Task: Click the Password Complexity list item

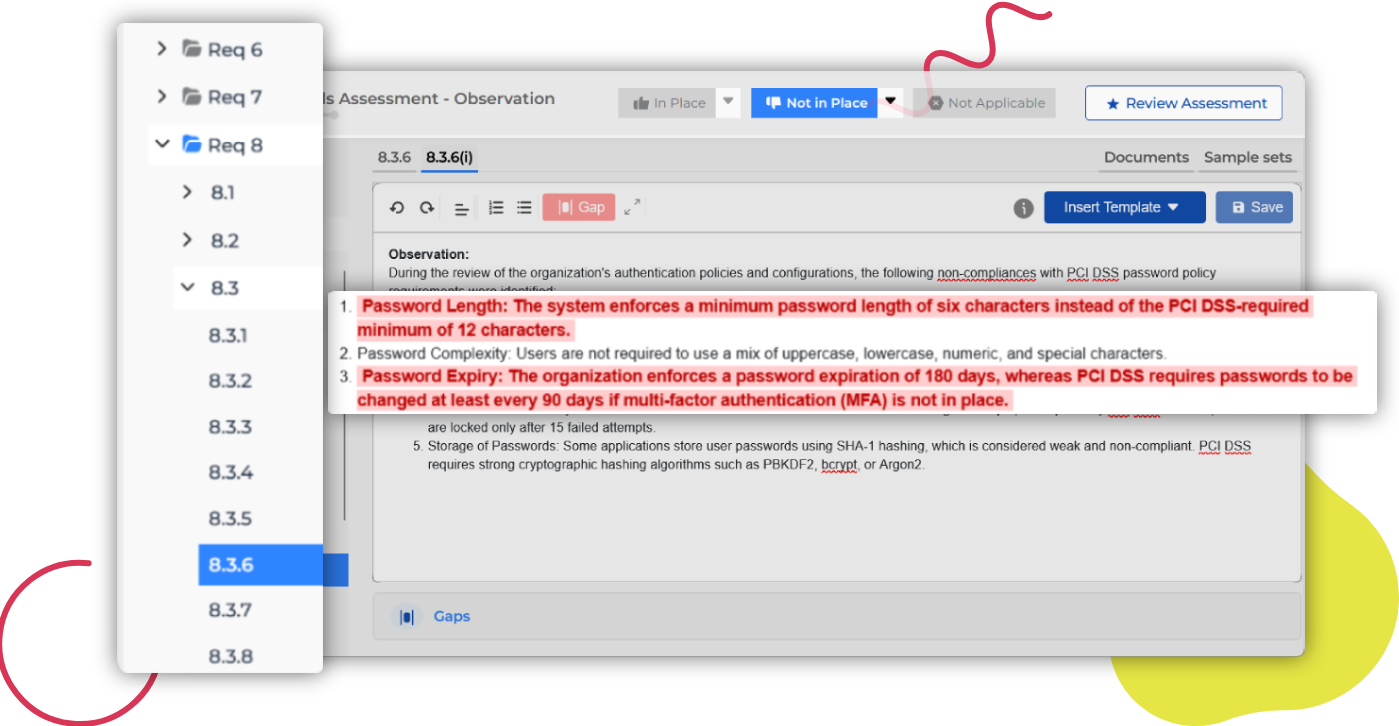Action: [x=761, y=353]
